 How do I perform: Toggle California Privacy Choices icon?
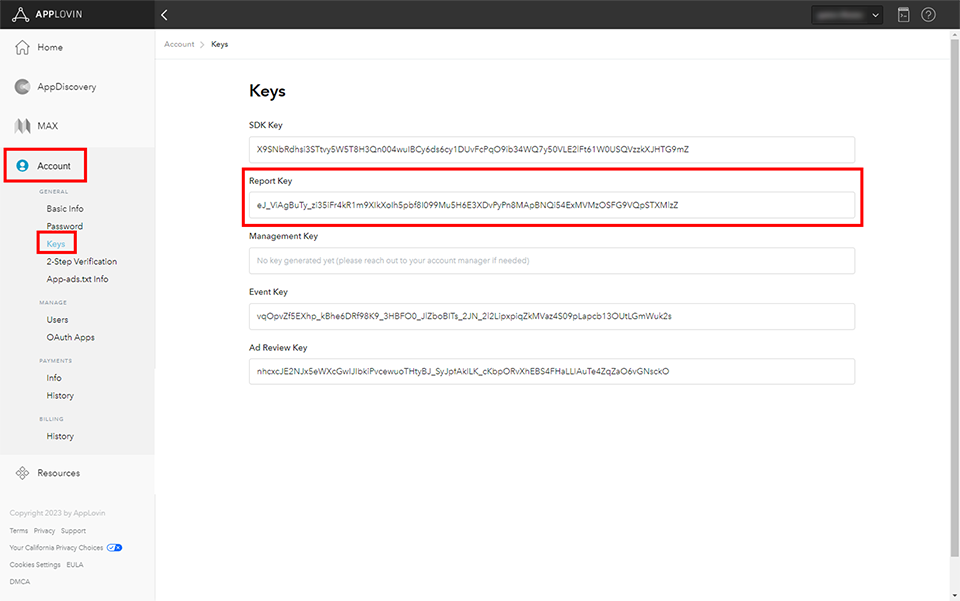114,548
